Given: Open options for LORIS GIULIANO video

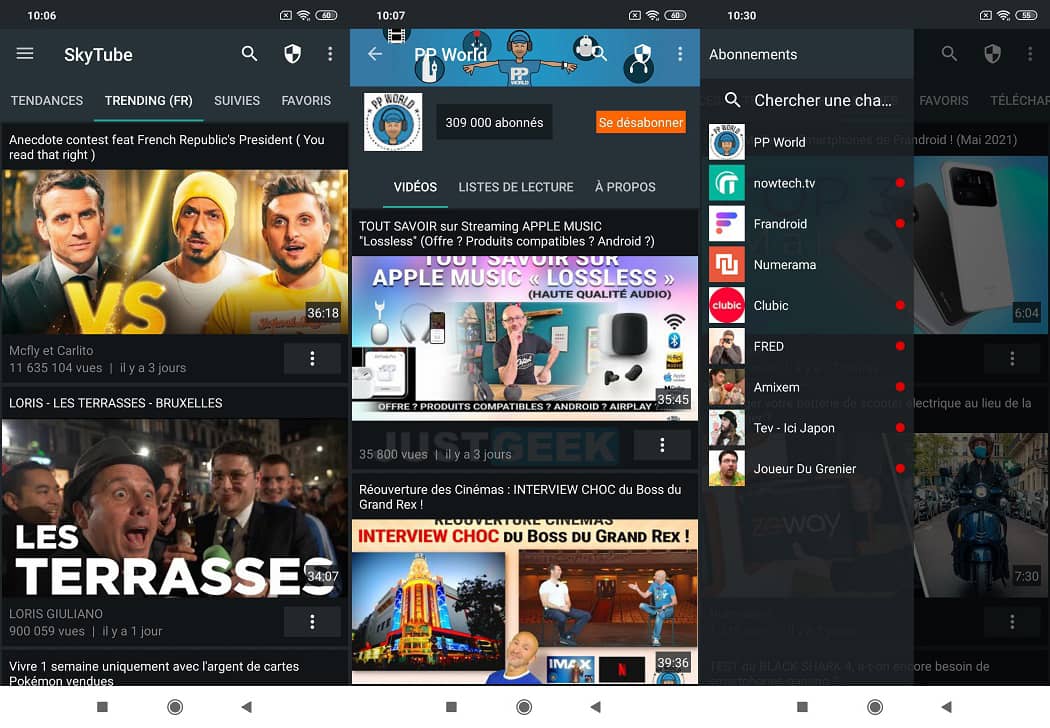Looking at the screenshot, I should pos(312,622).
